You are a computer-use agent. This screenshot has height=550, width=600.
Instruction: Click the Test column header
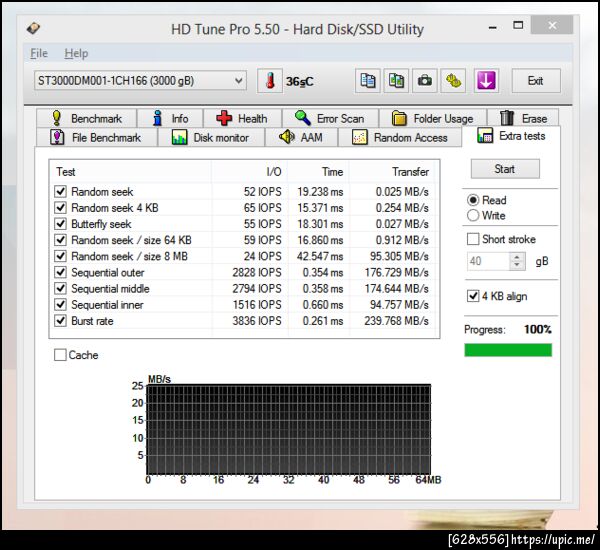130,172
